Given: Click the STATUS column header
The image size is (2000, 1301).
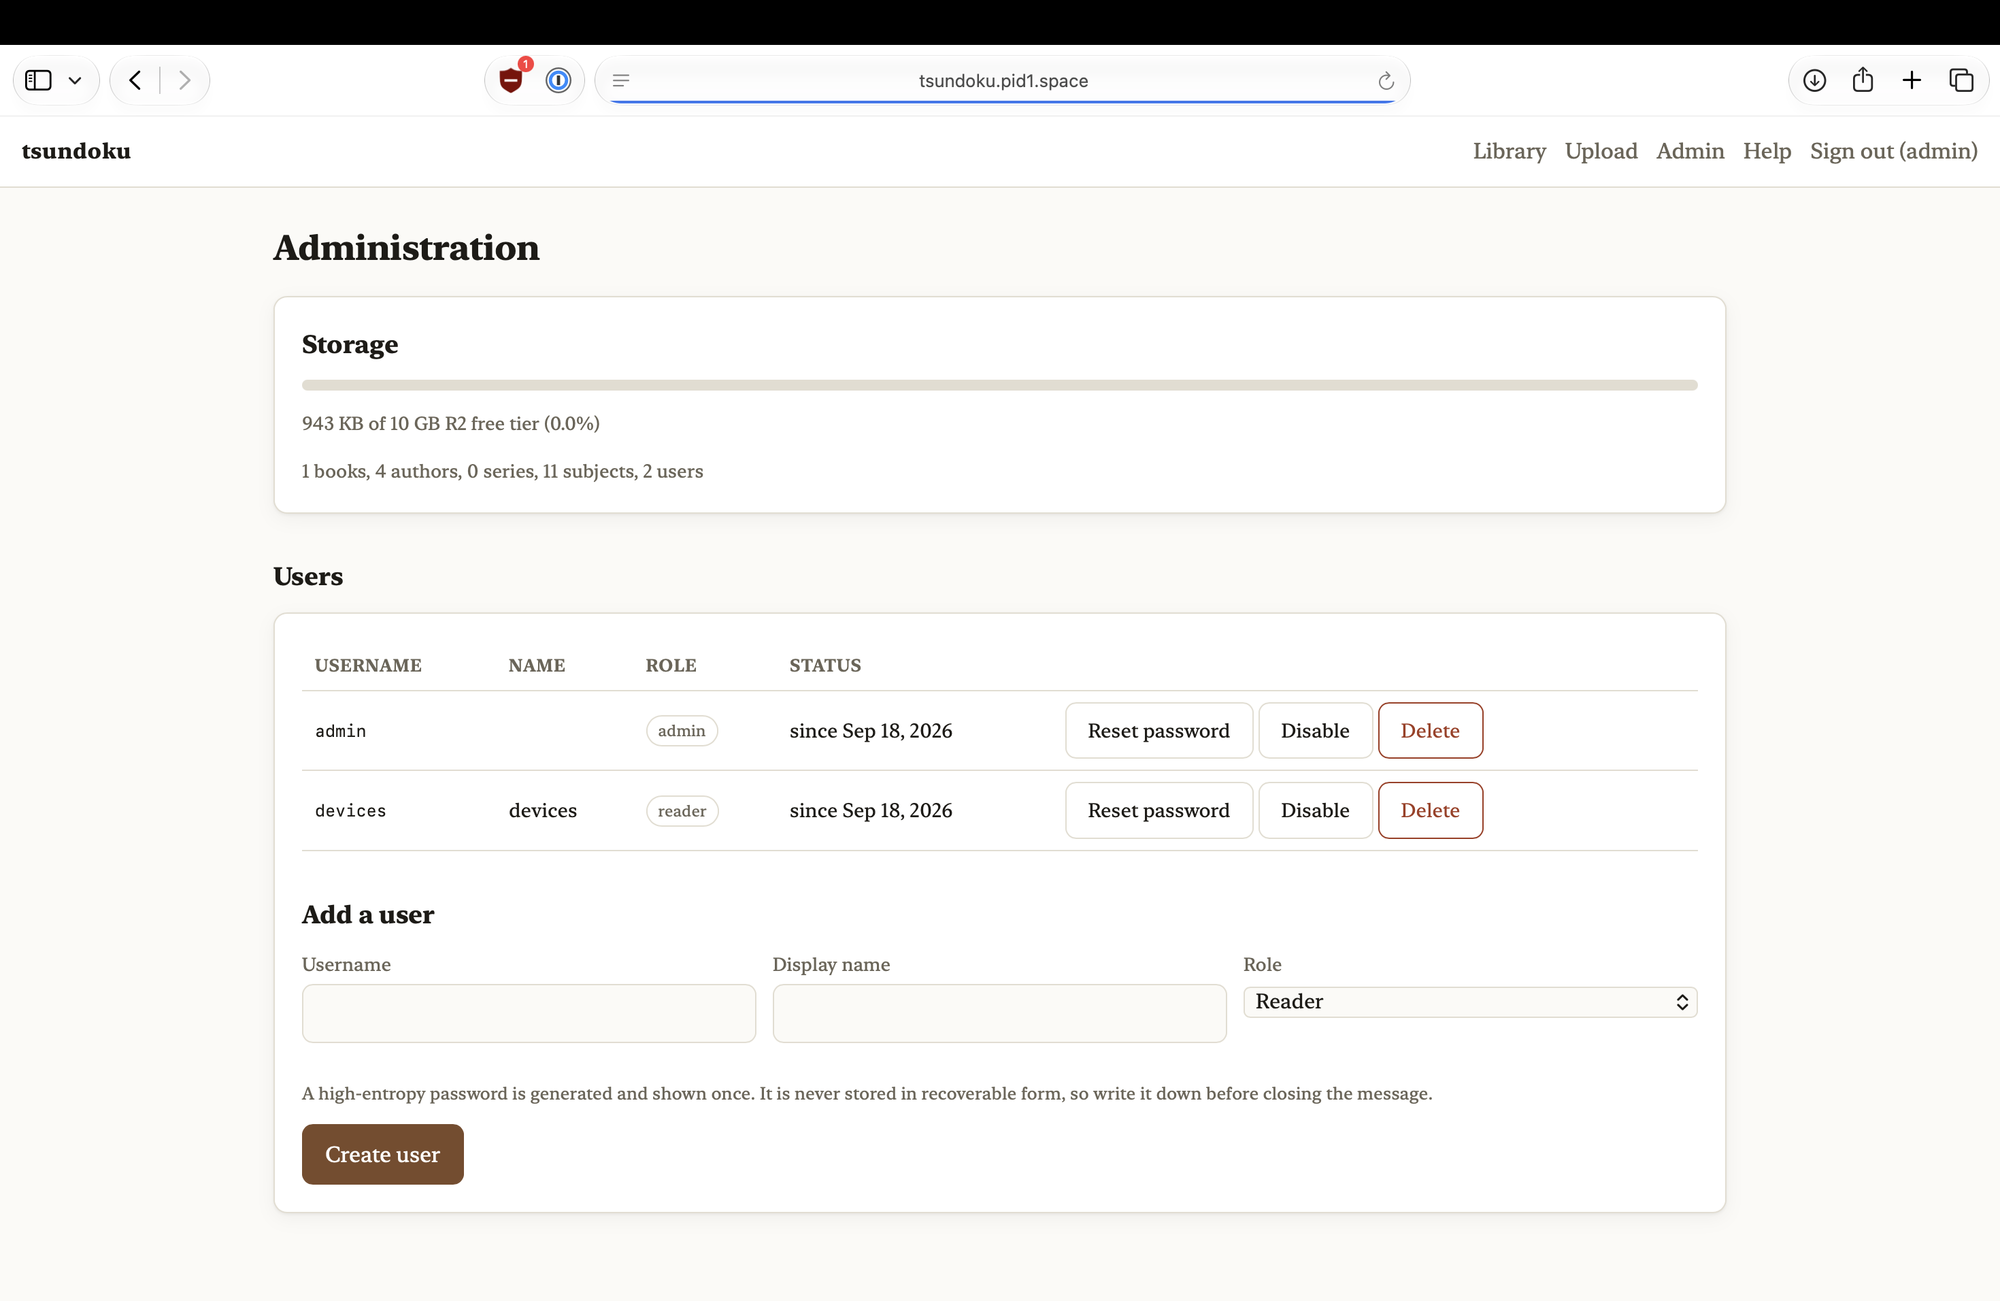Looking at the screenshot, I should 825,665.
